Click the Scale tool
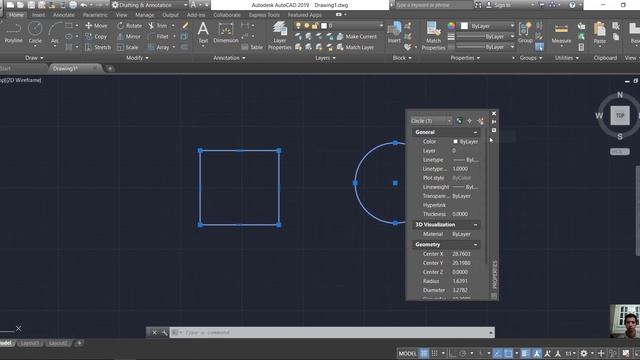 pyautogui.click(x=127, y=47)
